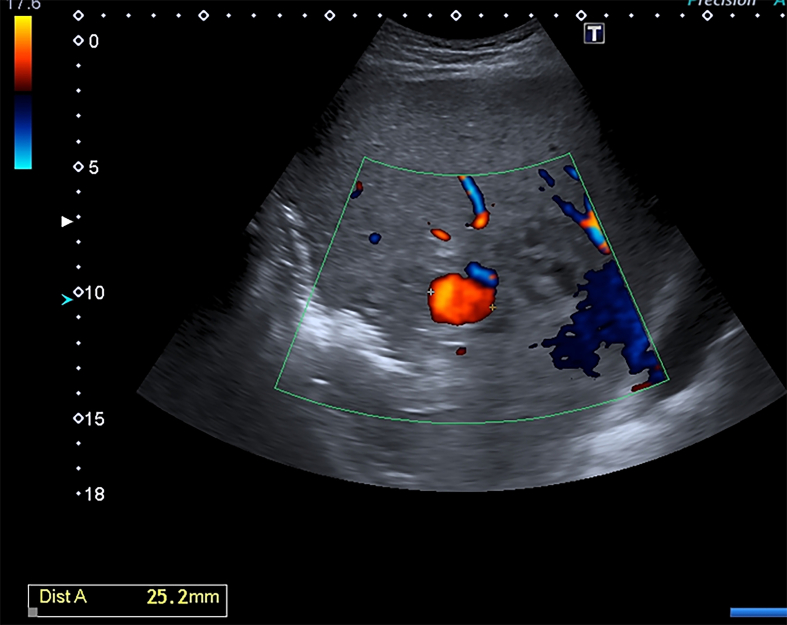Click the depth scale 10 label
This screenshot has width=787, height=625.
[94, 293]
